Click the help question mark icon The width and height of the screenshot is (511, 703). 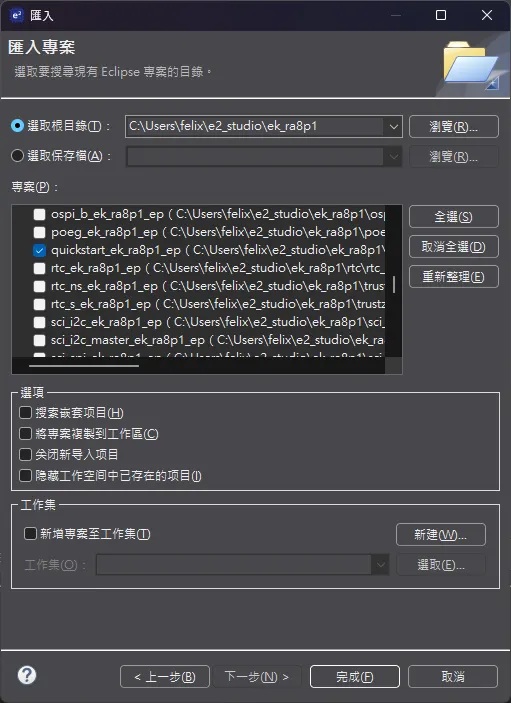(x=27, y=675)
